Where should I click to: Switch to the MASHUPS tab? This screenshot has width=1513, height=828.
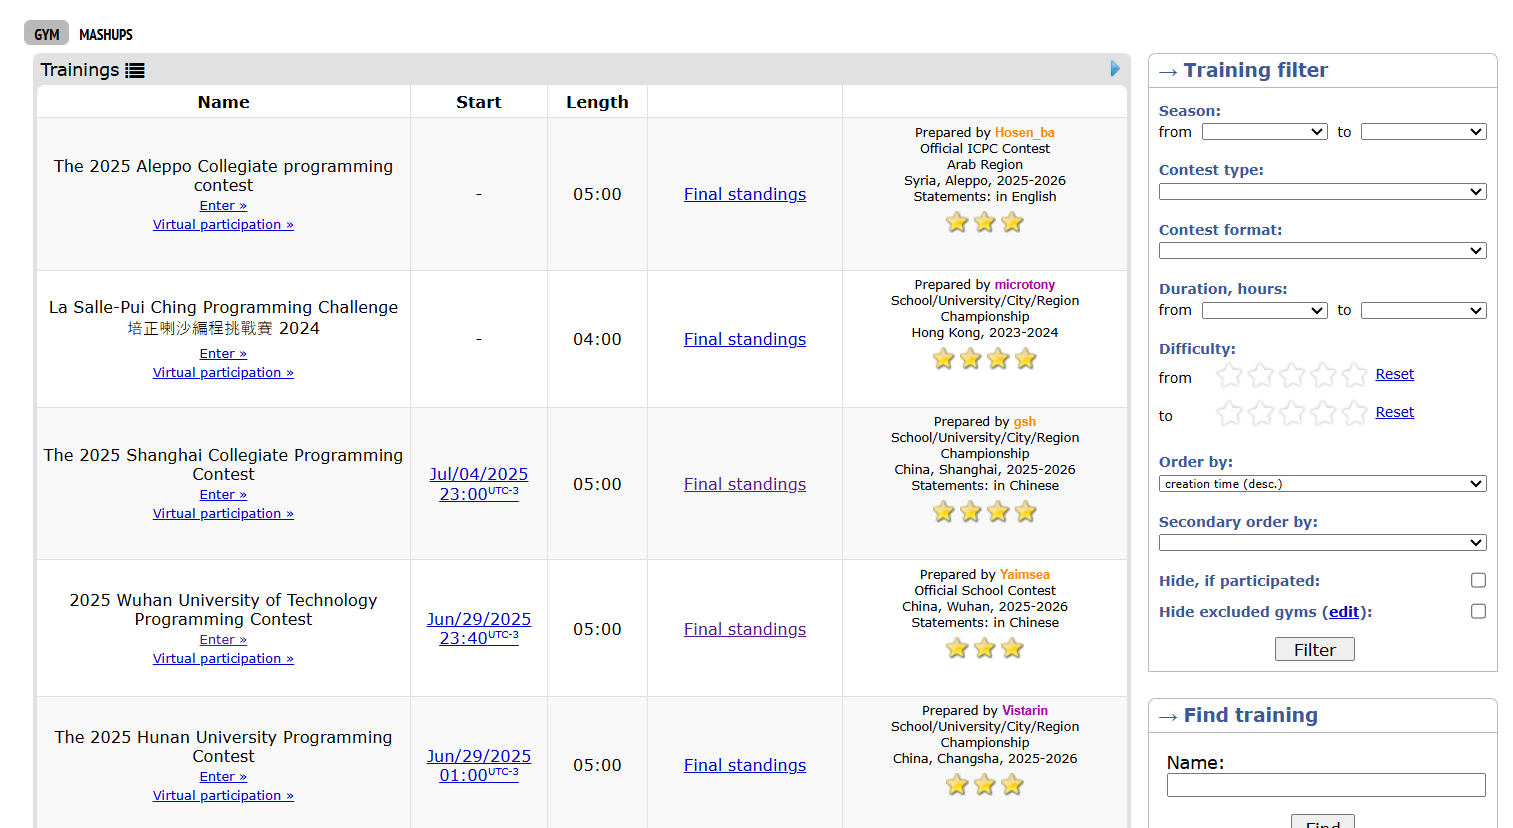106,34
